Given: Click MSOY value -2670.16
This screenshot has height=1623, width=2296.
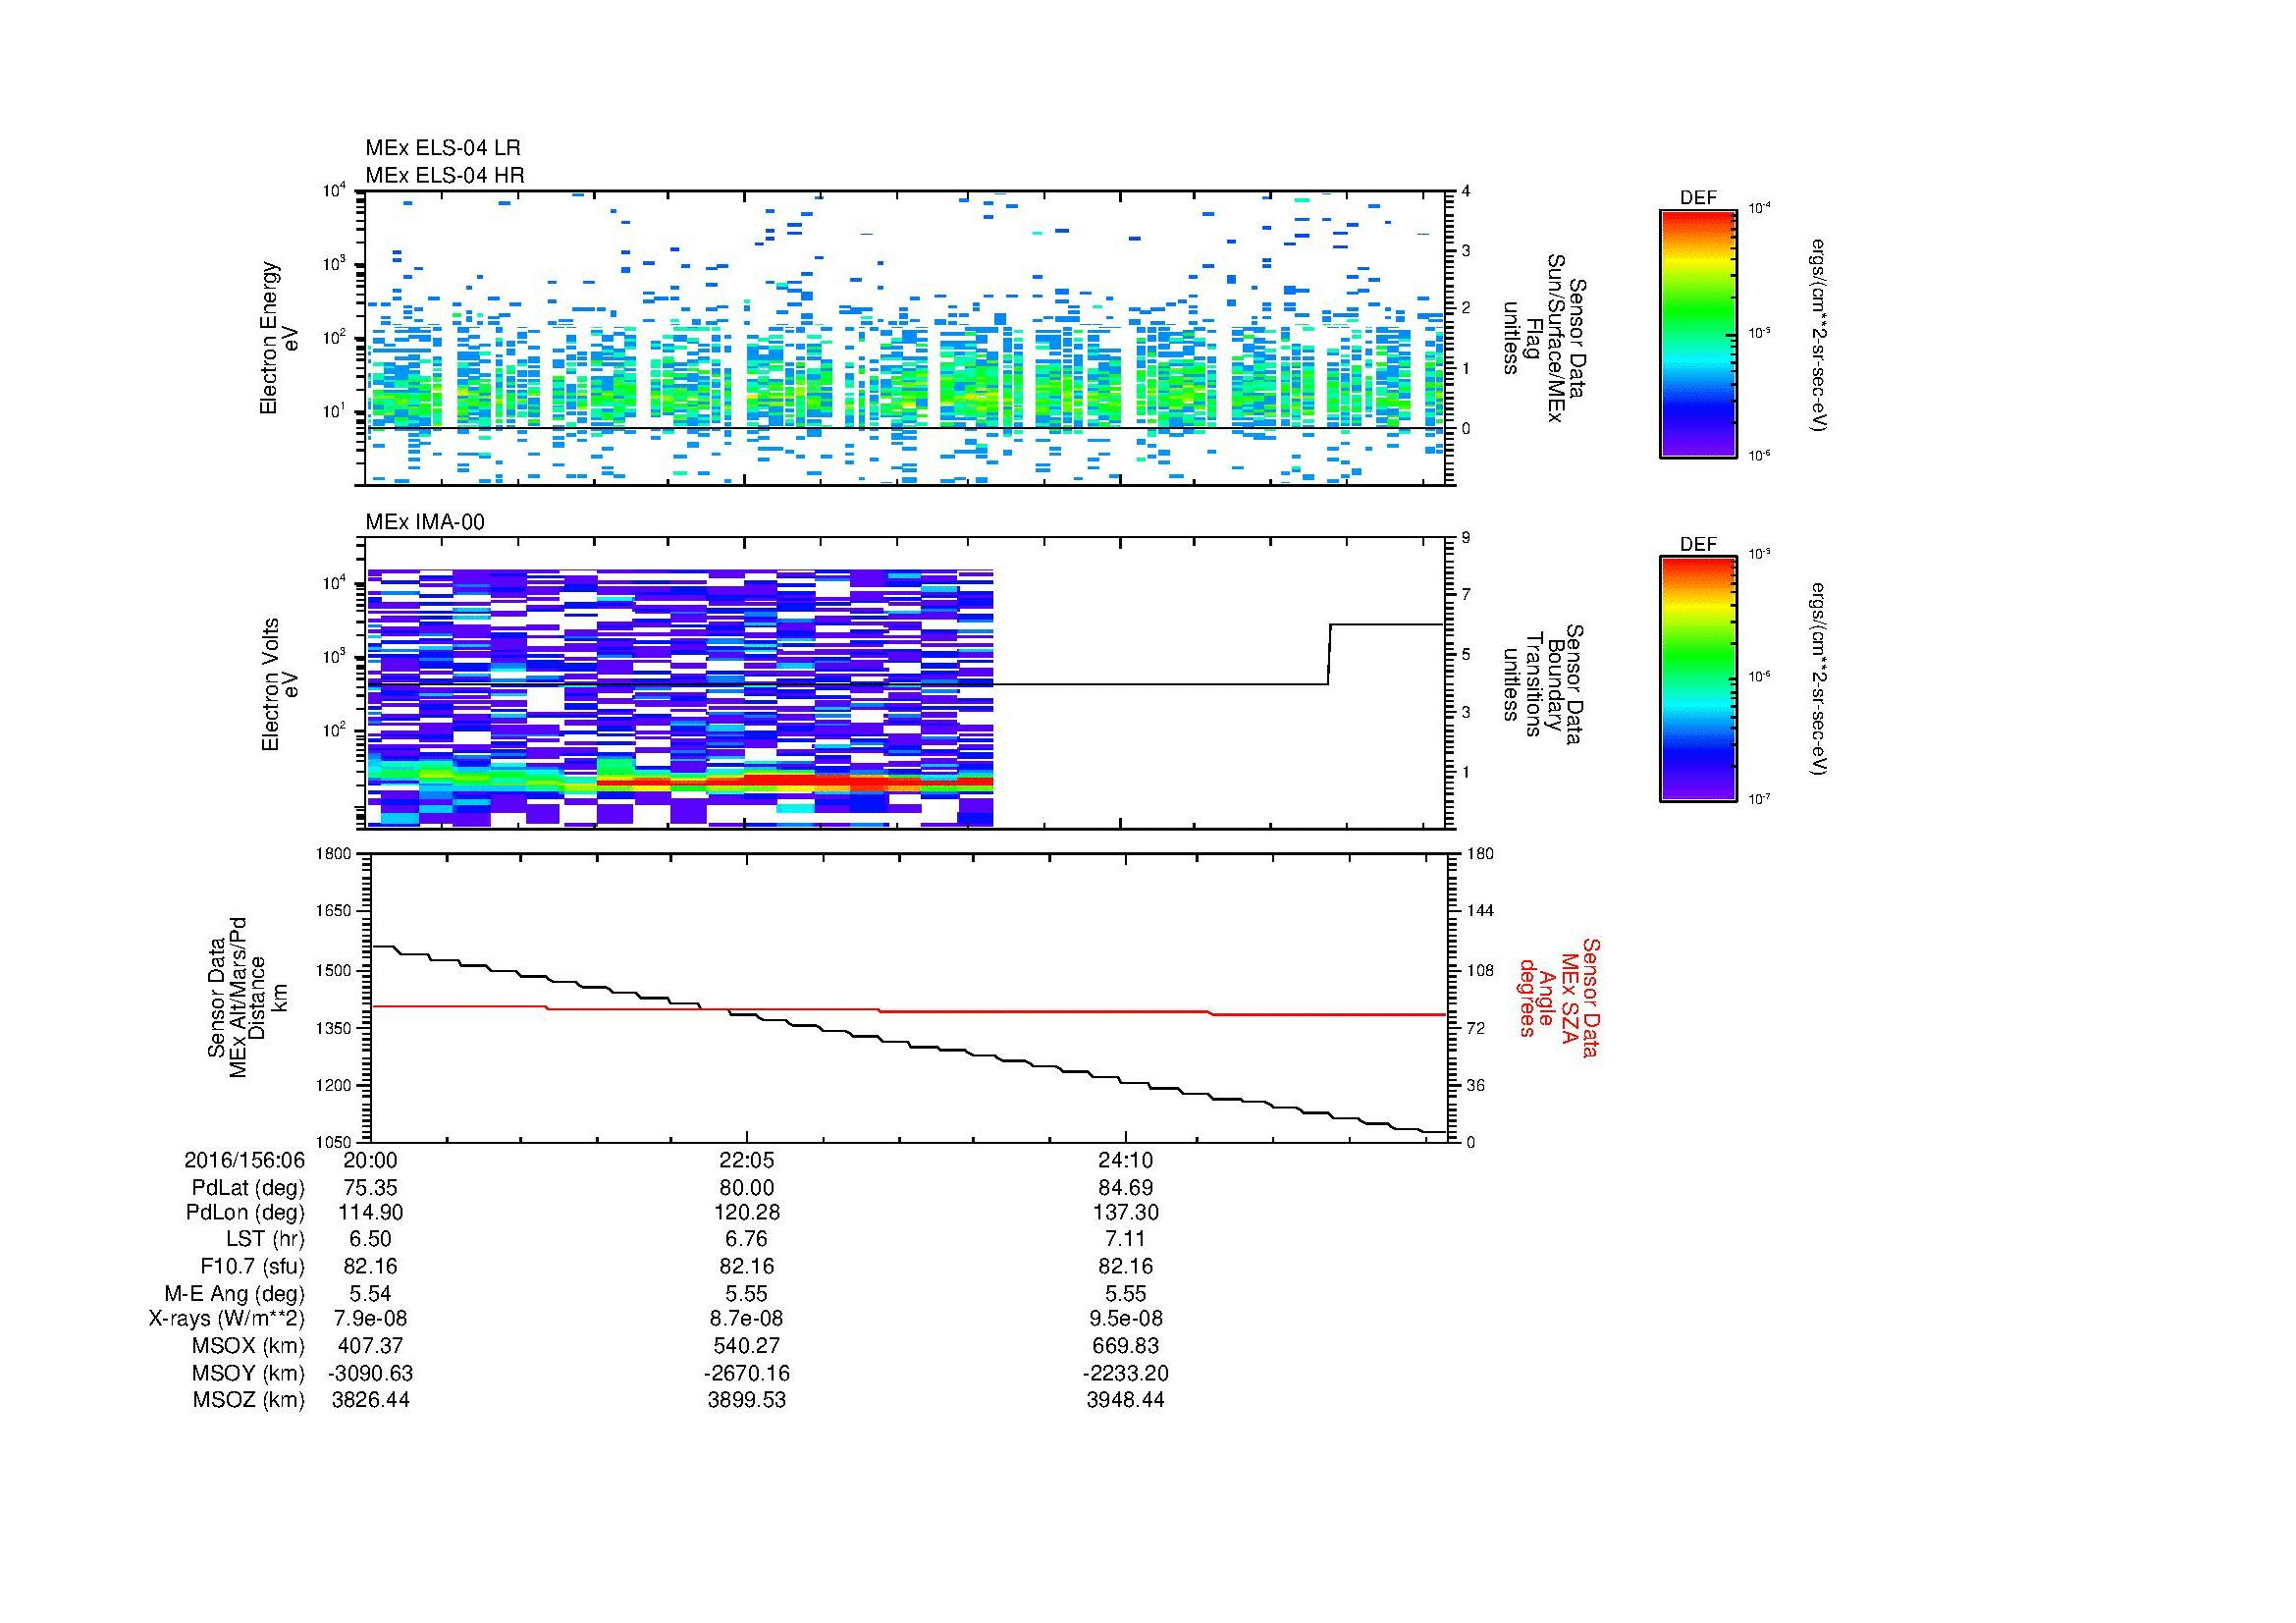Looking at the screenshot, I should click(x=747, y=1373).
